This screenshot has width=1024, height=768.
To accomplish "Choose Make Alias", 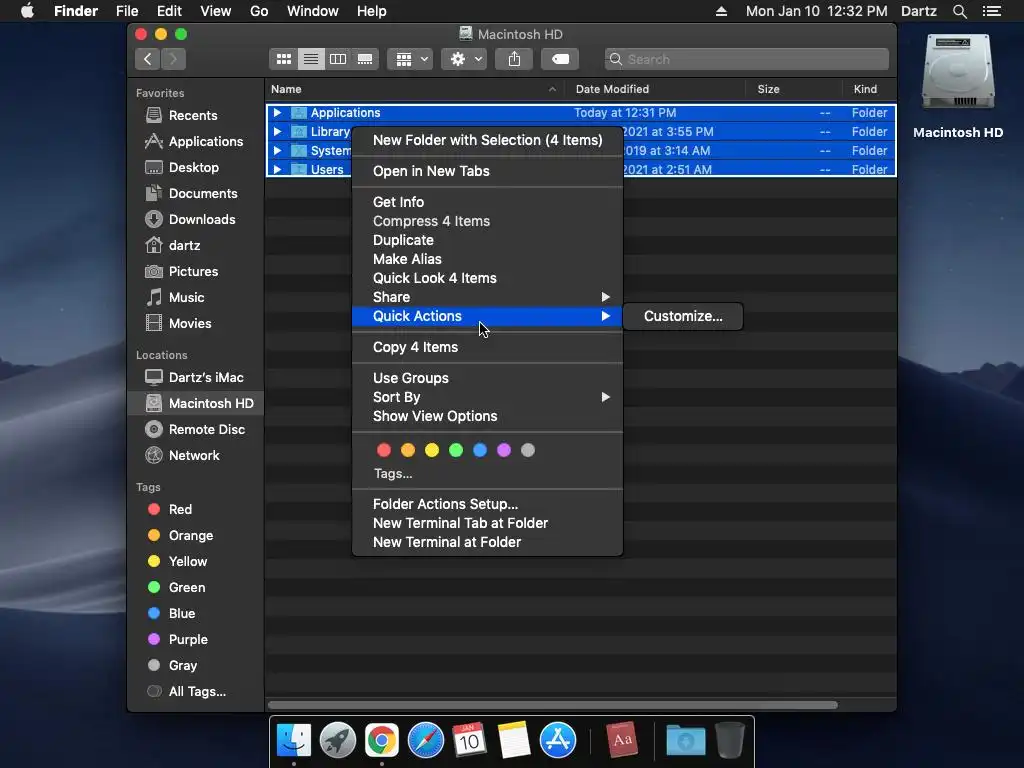I will pyautogui.click(x=487, y=259).
